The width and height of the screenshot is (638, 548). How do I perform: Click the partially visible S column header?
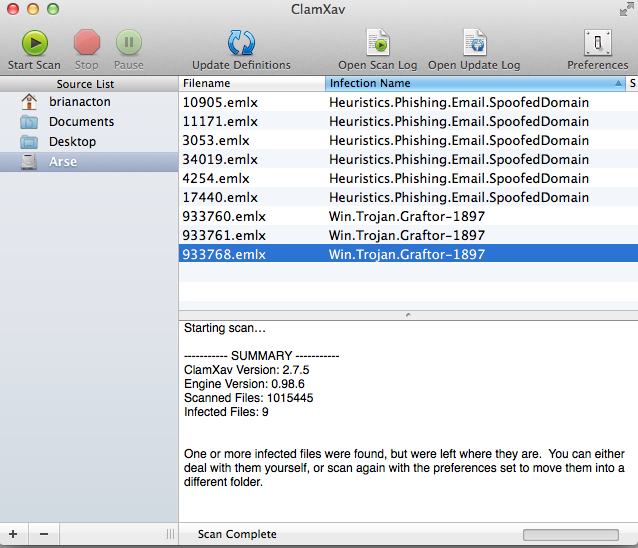click(632, 83)
